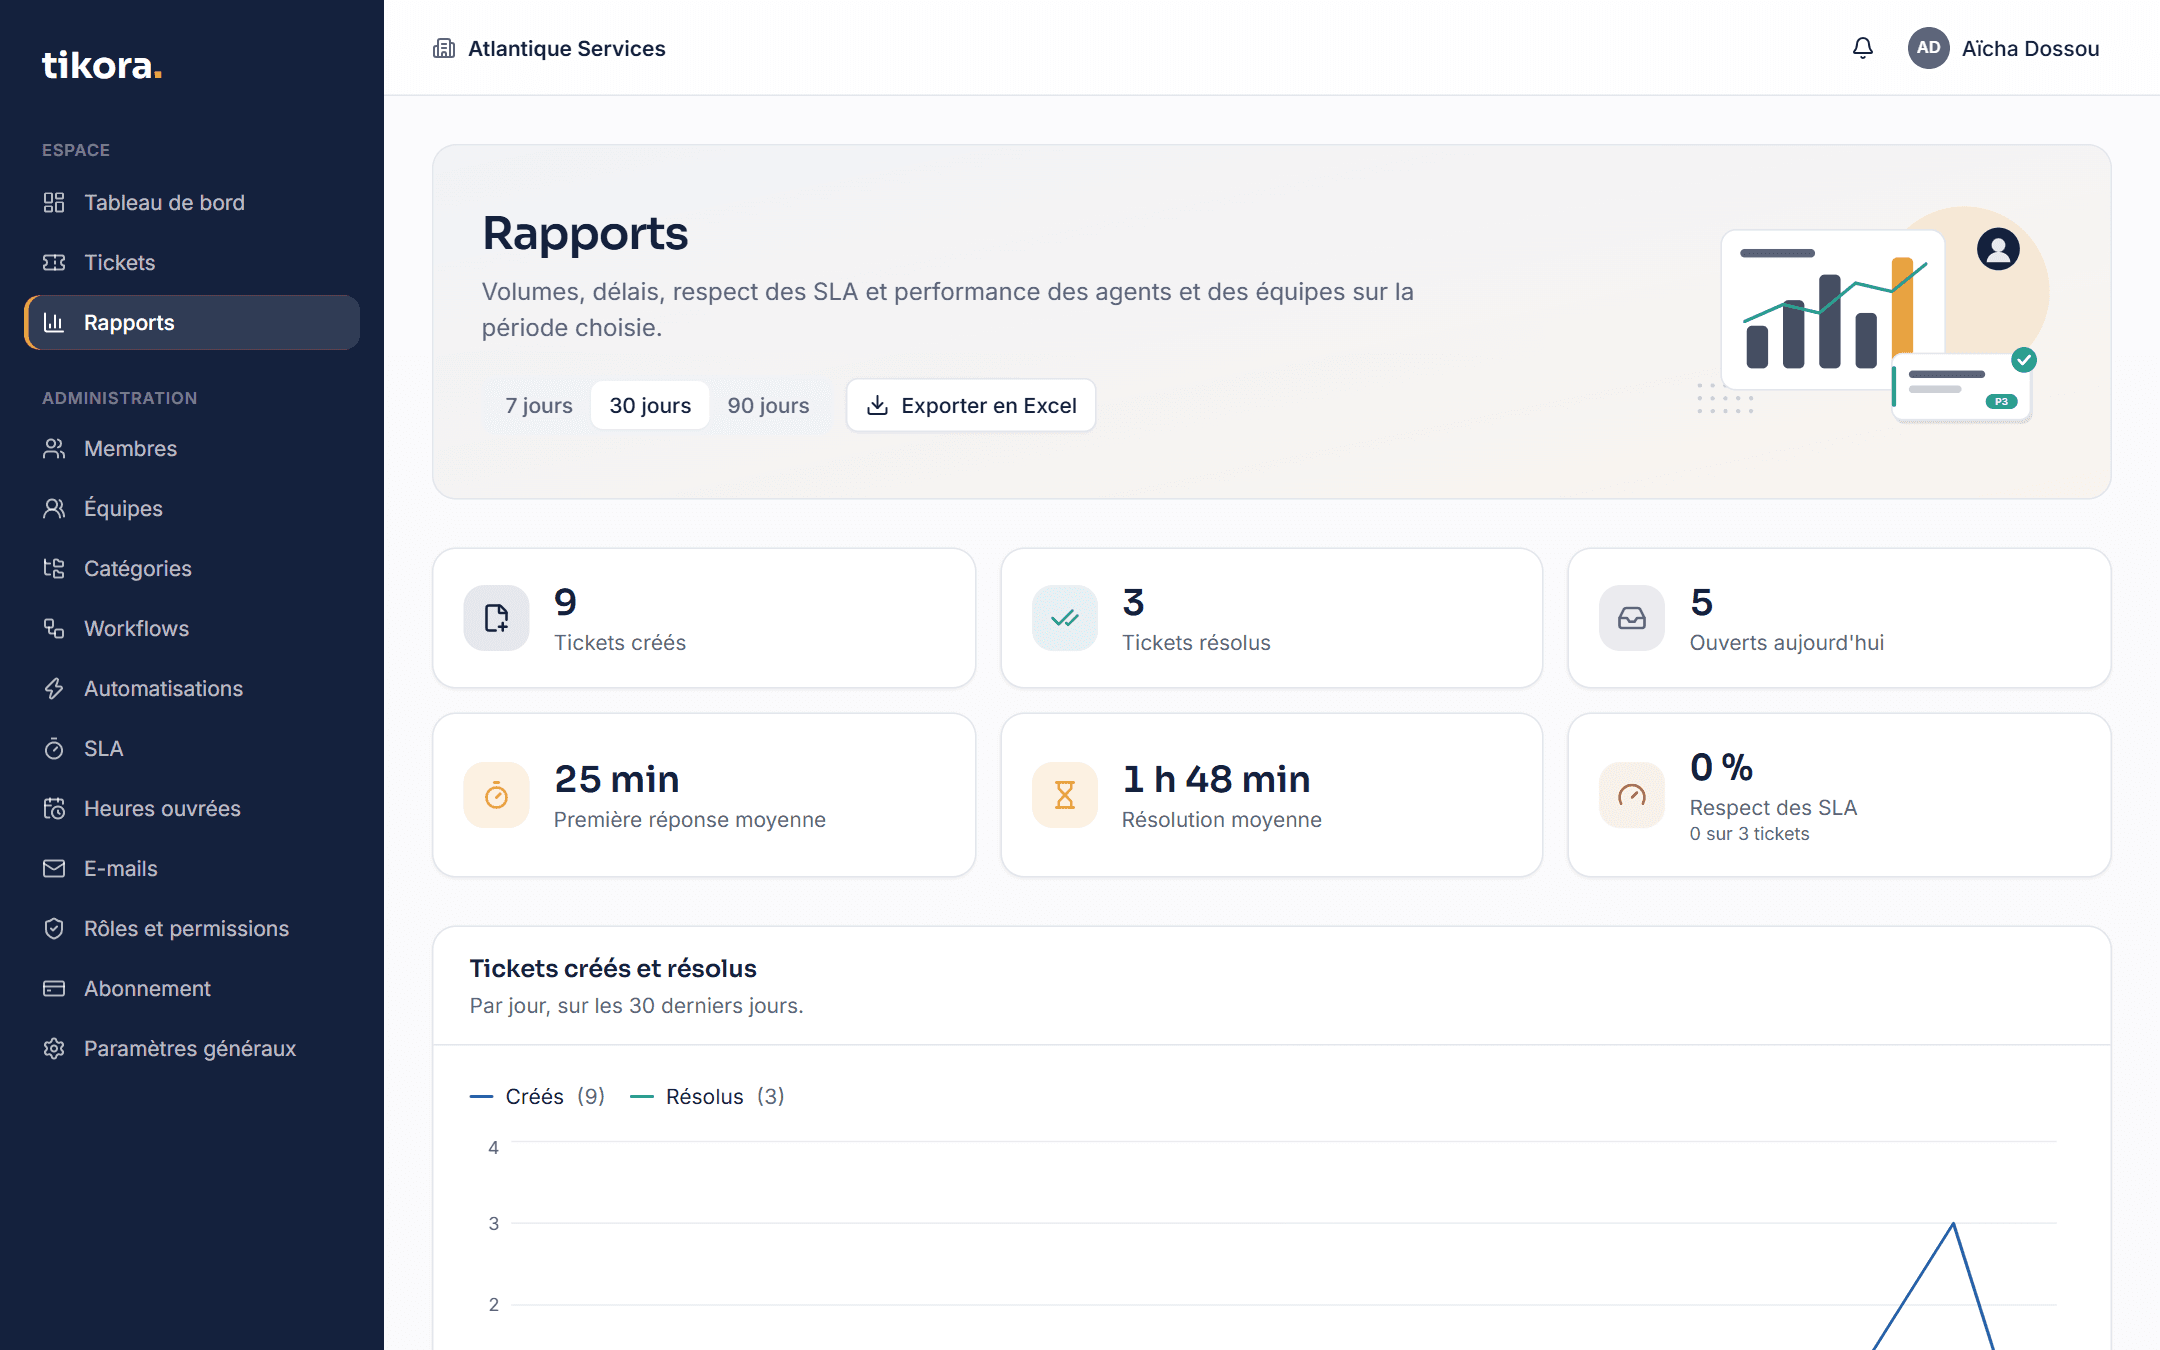
Task: Click the Tickets sidebar icon
Action: click(x=54, y=263)
